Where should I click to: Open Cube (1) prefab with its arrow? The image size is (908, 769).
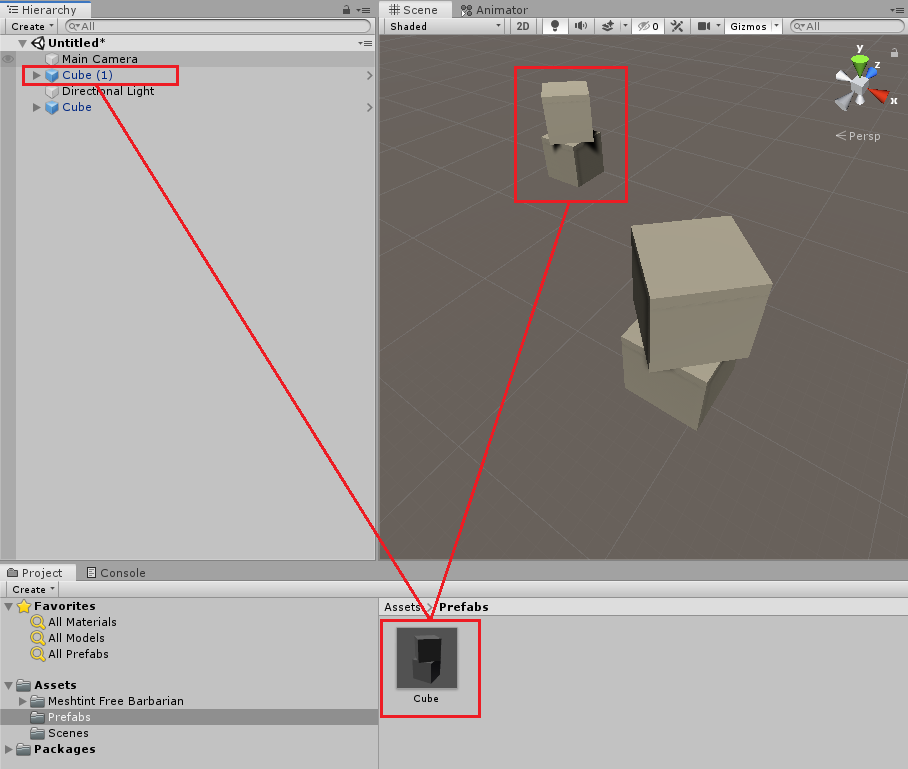coord(369,75)
